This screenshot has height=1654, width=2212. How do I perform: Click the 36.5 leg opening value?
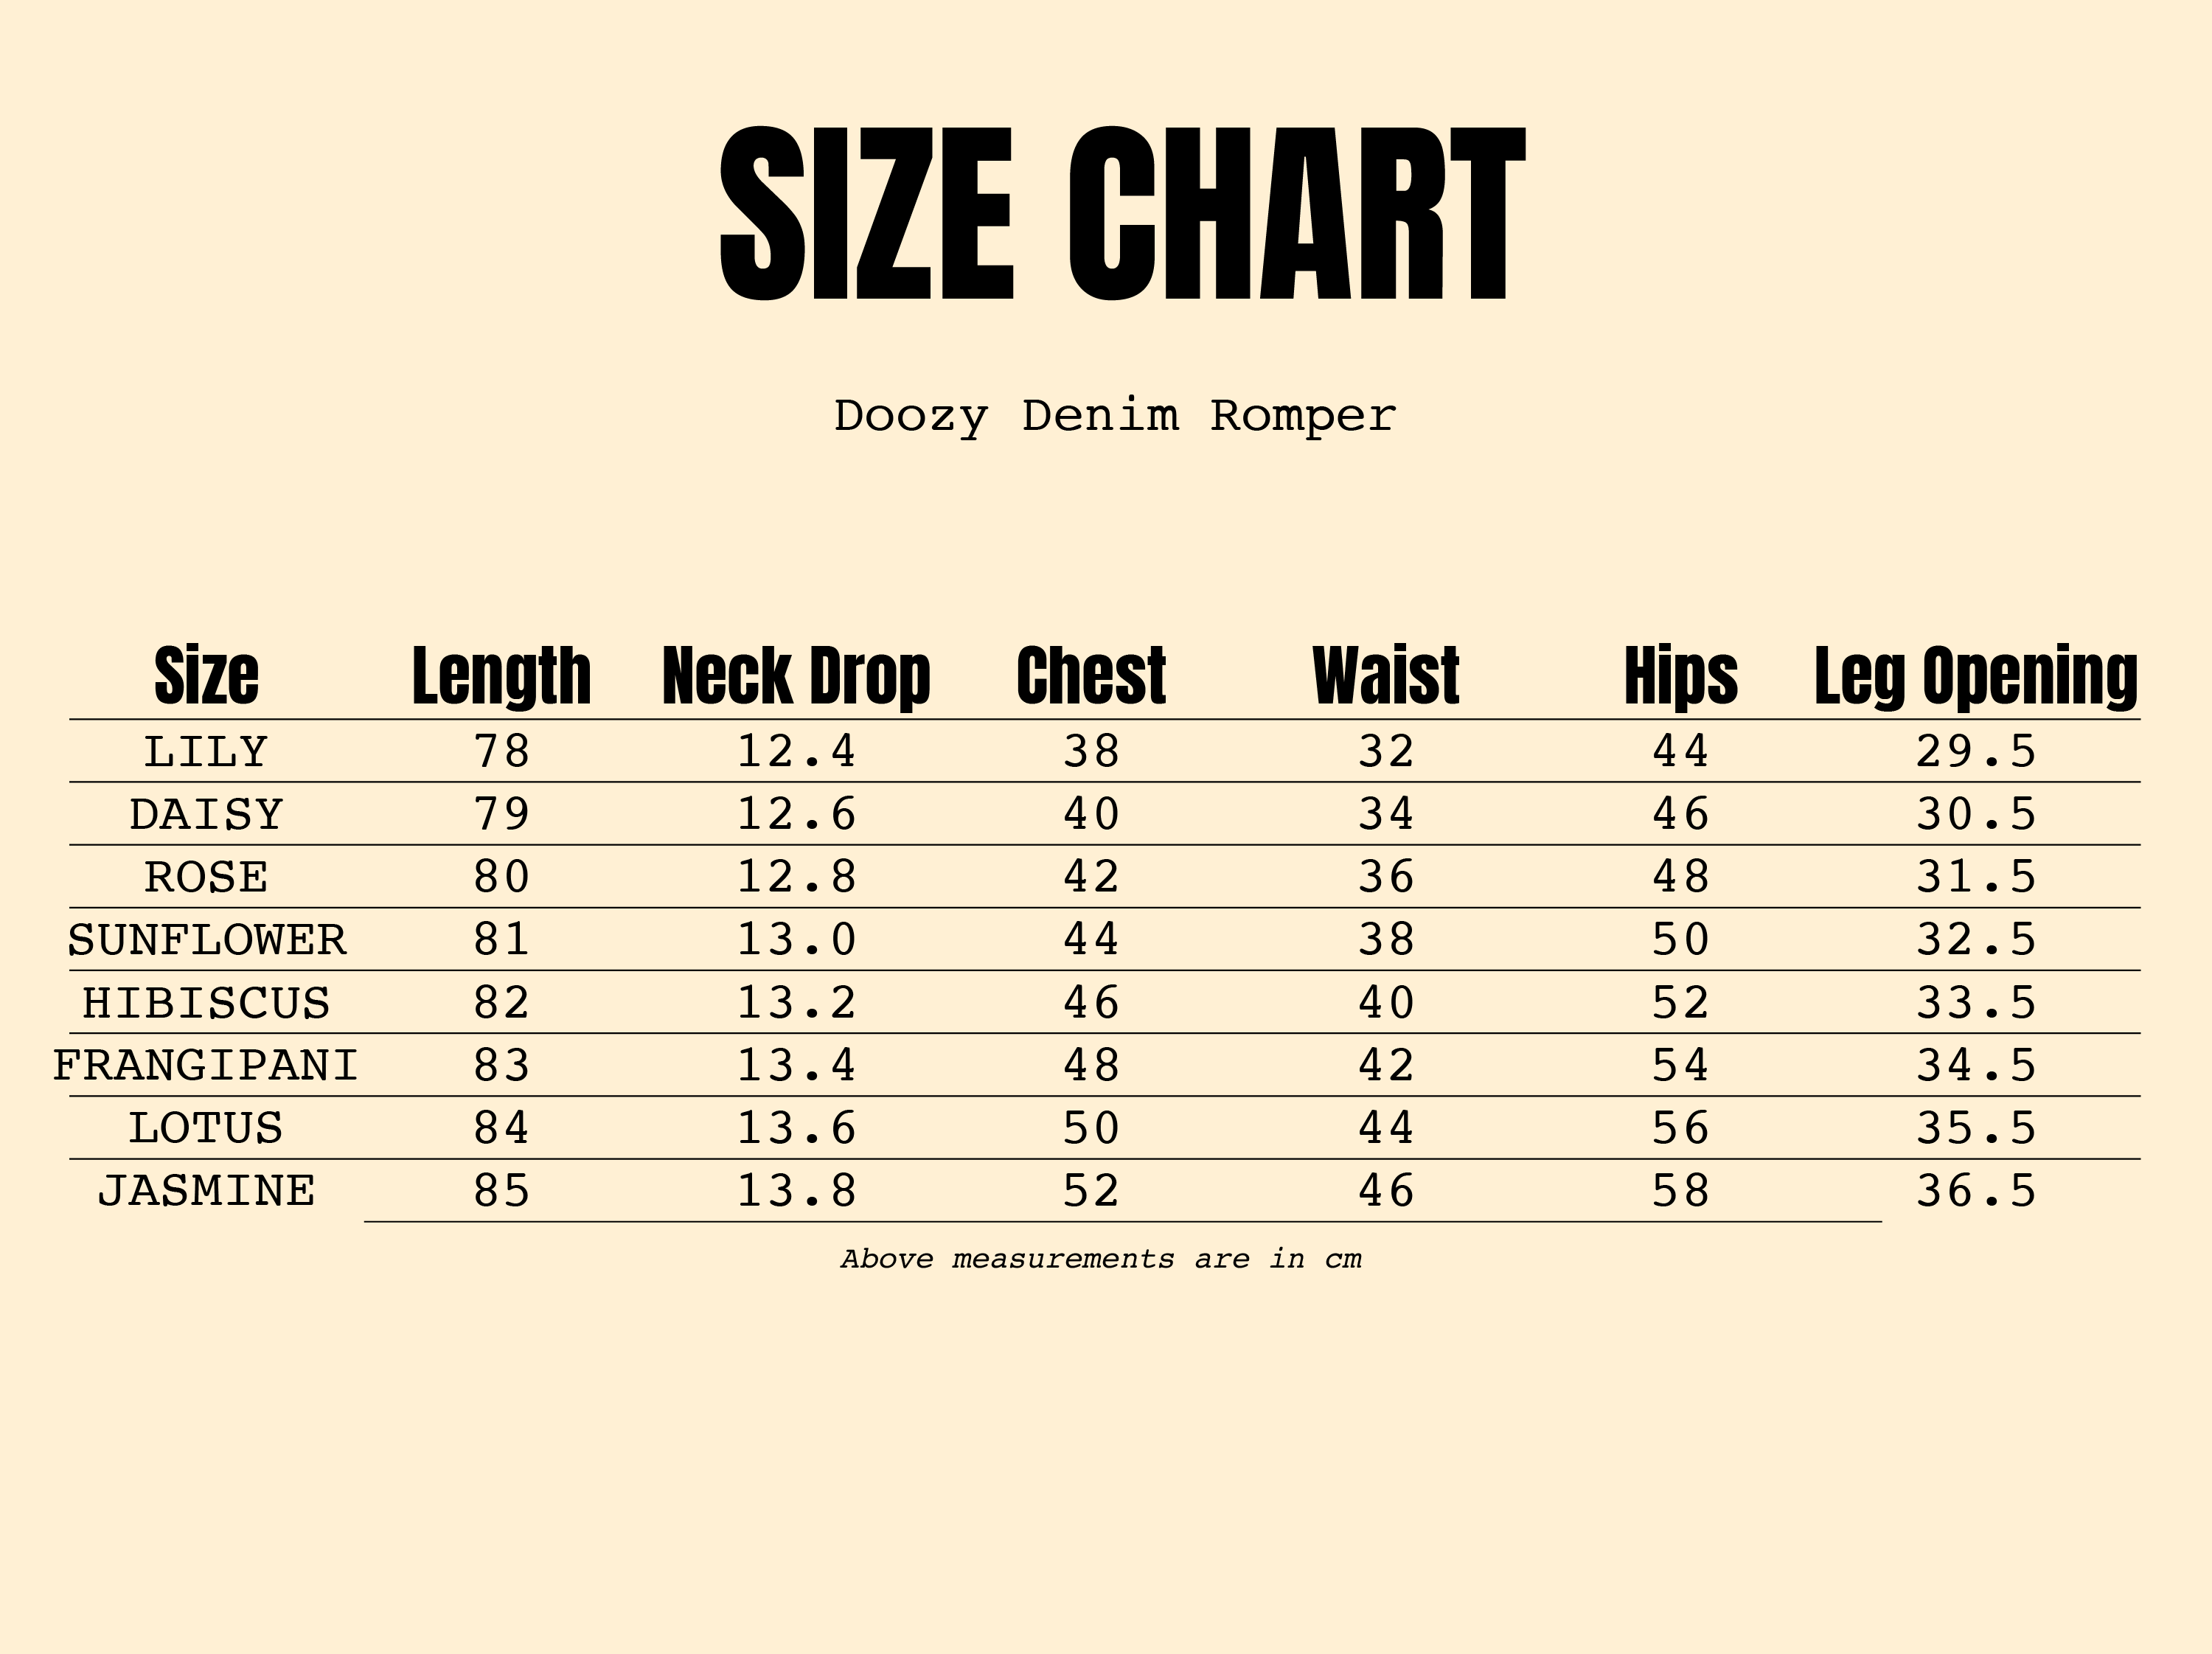click(1976, 1191)
